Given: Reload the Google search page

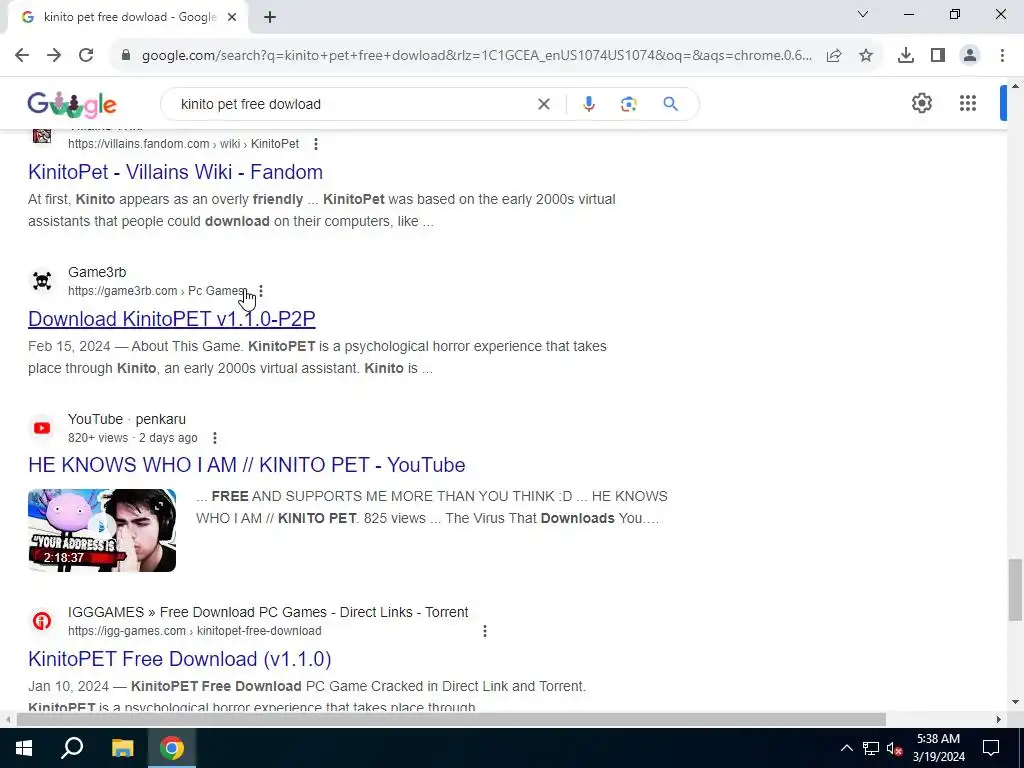Looking at the screenshot, I should tap(86, 56).
